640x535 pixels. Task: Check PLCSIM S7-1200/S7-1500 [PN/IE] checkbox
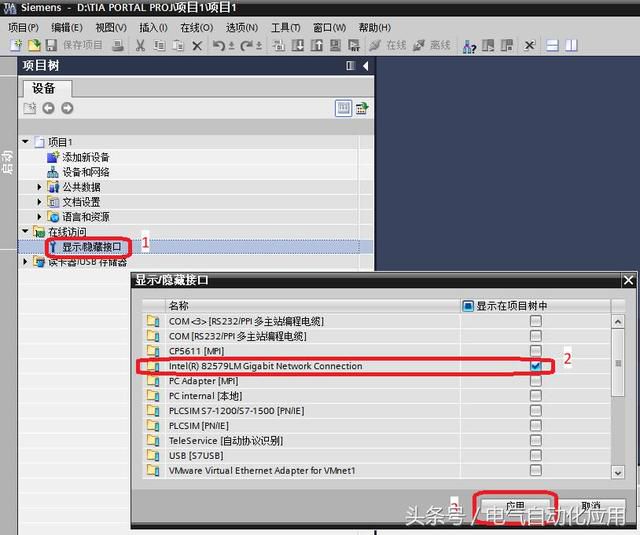click(x=536, y=411)
